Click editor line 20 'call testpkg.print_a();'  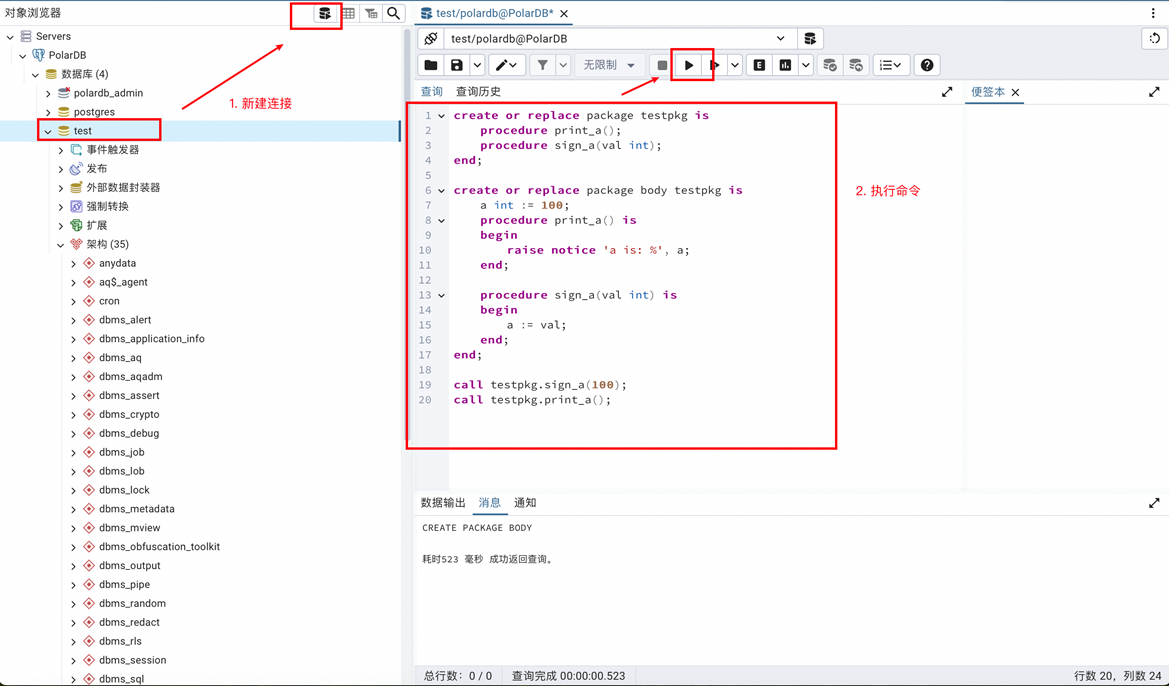pos(532,400)
